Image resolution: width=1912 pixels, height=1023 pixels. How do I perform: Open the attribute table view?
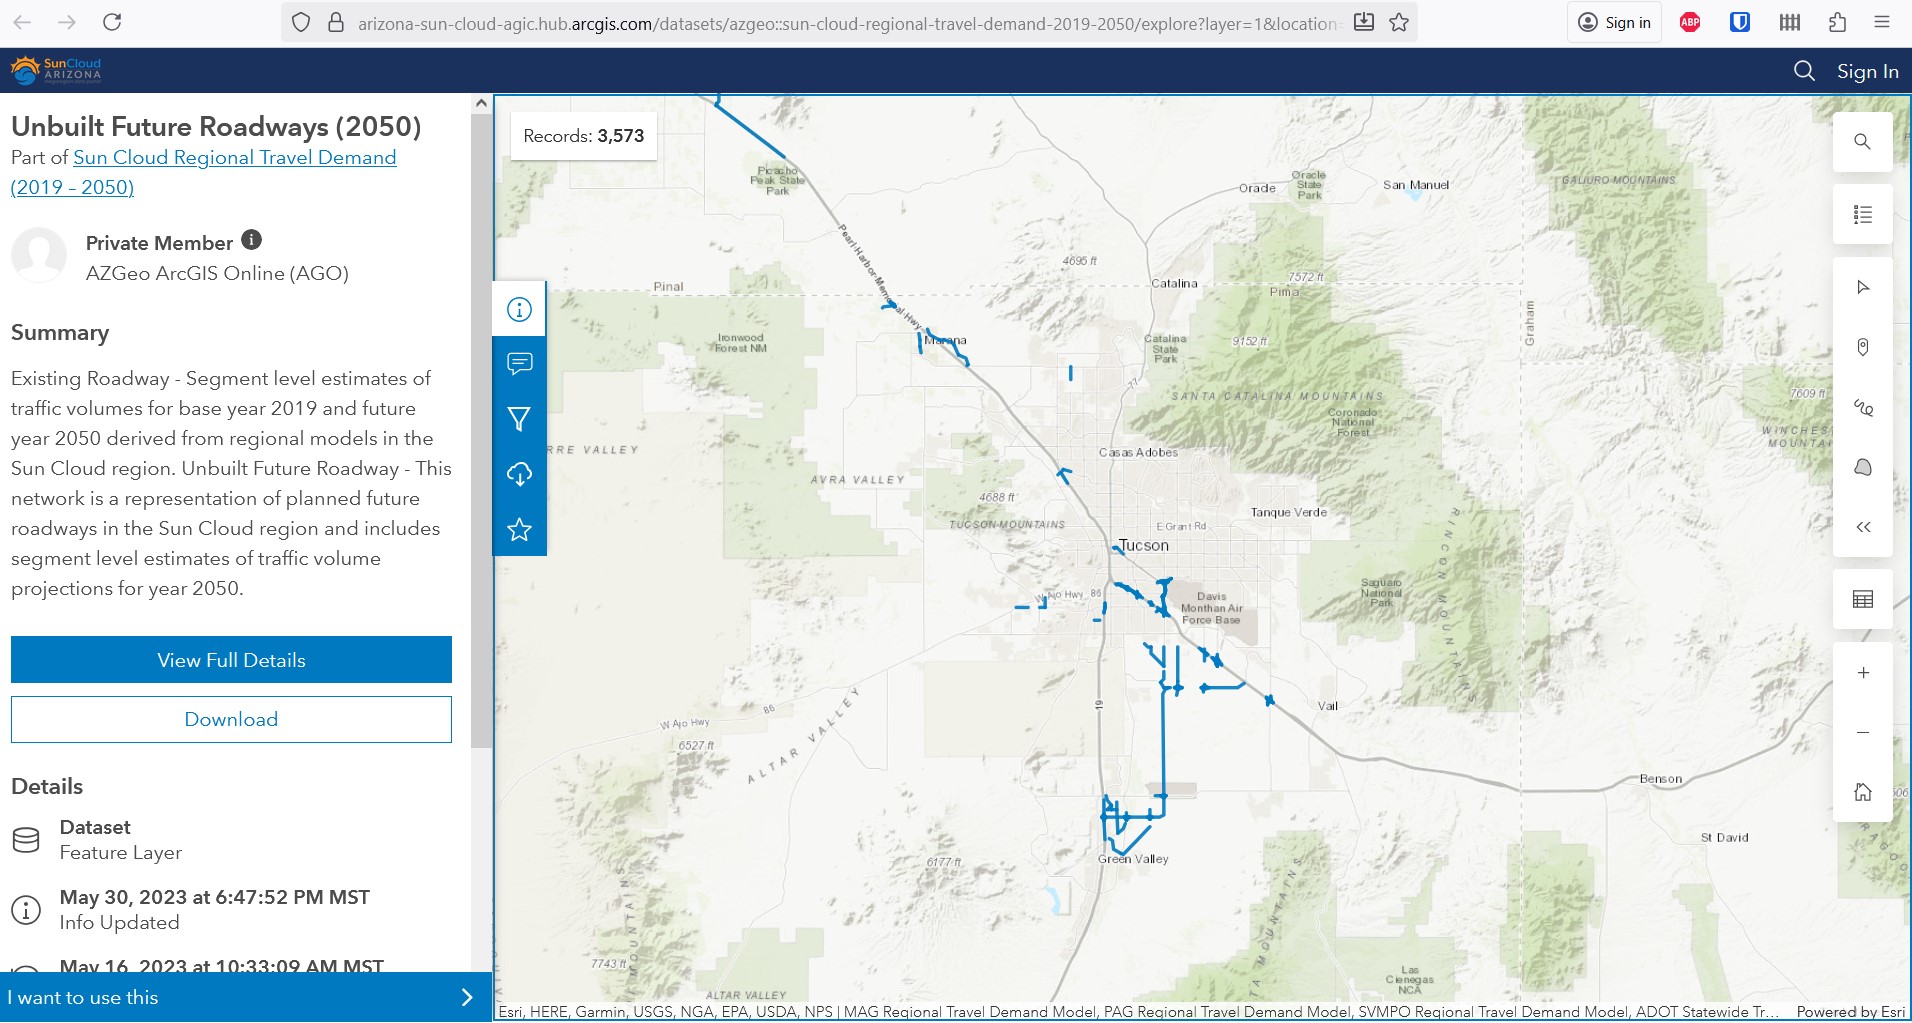coord(1862,599)
